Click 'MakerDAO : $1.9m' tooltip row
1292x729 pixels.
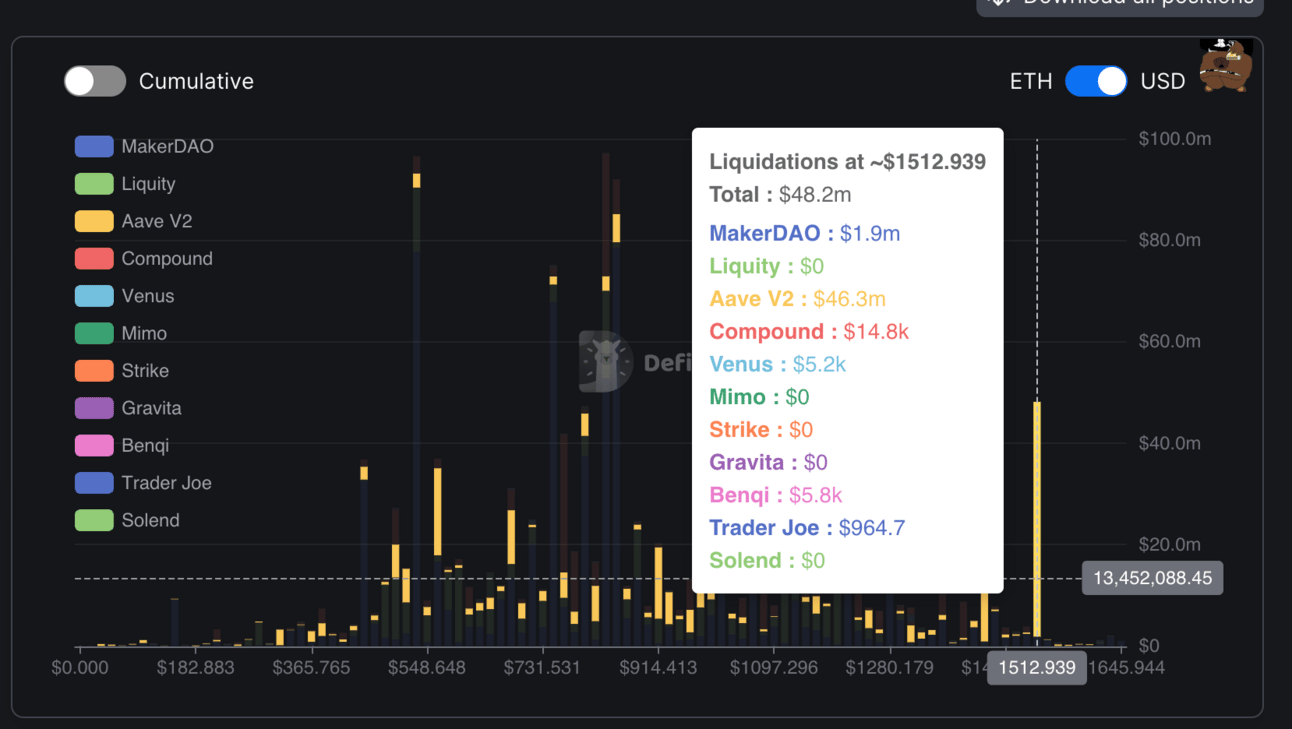805,233
